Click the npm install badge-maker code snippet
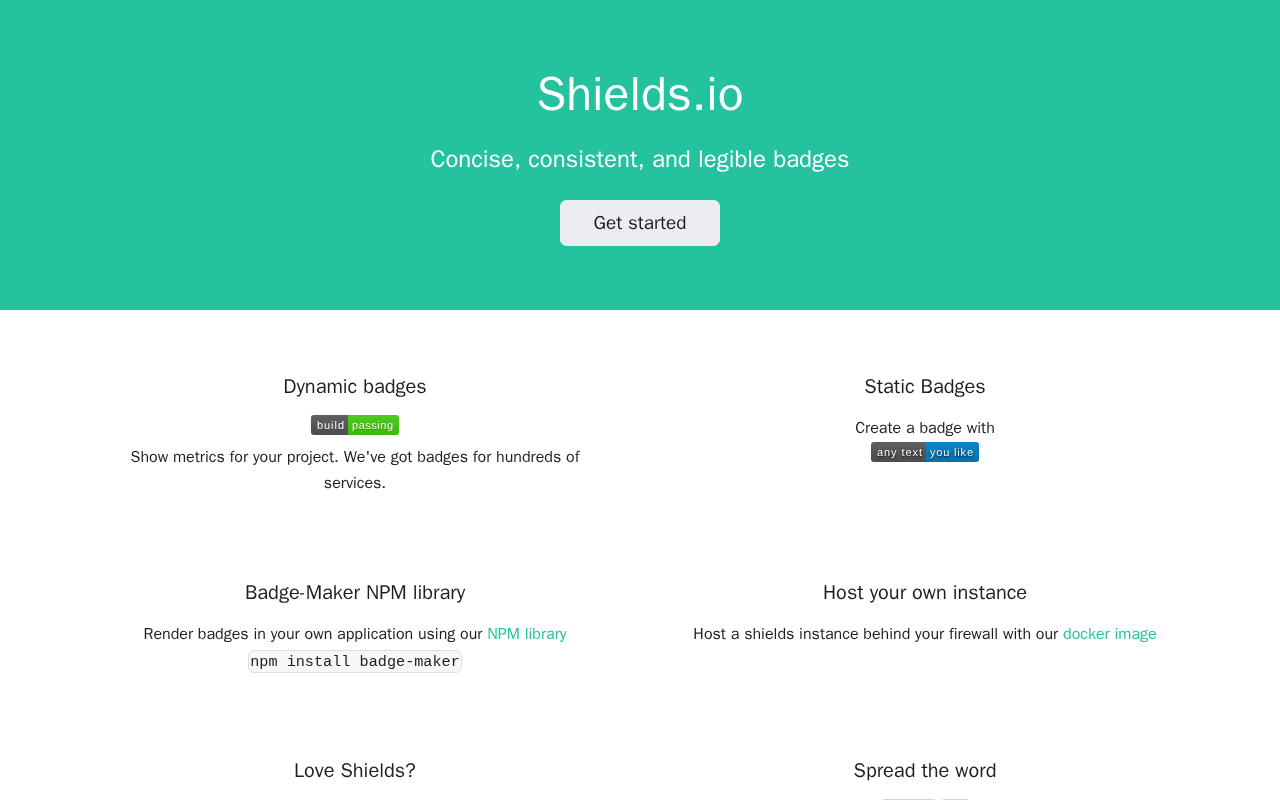 [355, 662]
